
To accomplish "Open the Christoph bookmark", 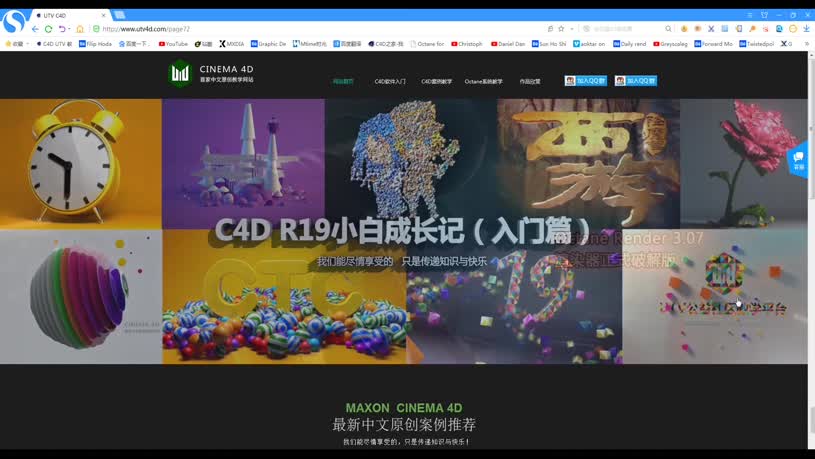I will click(467, 44).
